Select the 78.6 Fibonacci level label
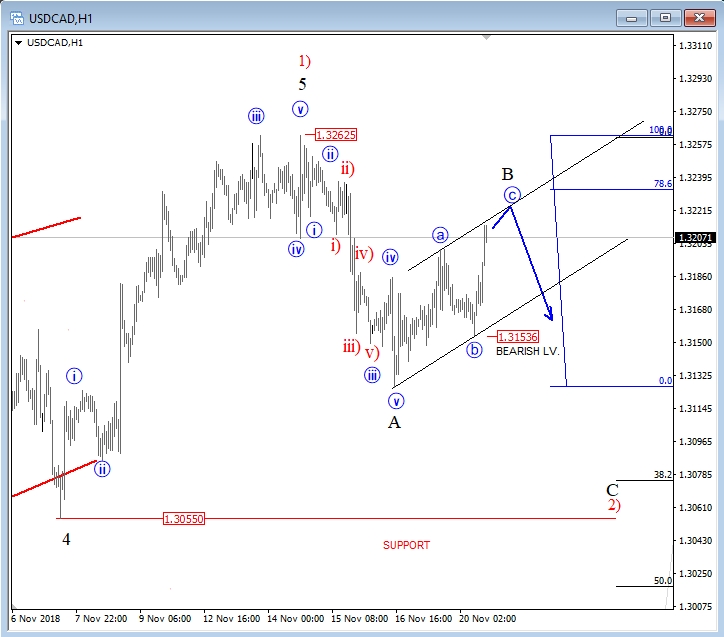This screenshot has height=637, width=724. click(x=663, y=183)
